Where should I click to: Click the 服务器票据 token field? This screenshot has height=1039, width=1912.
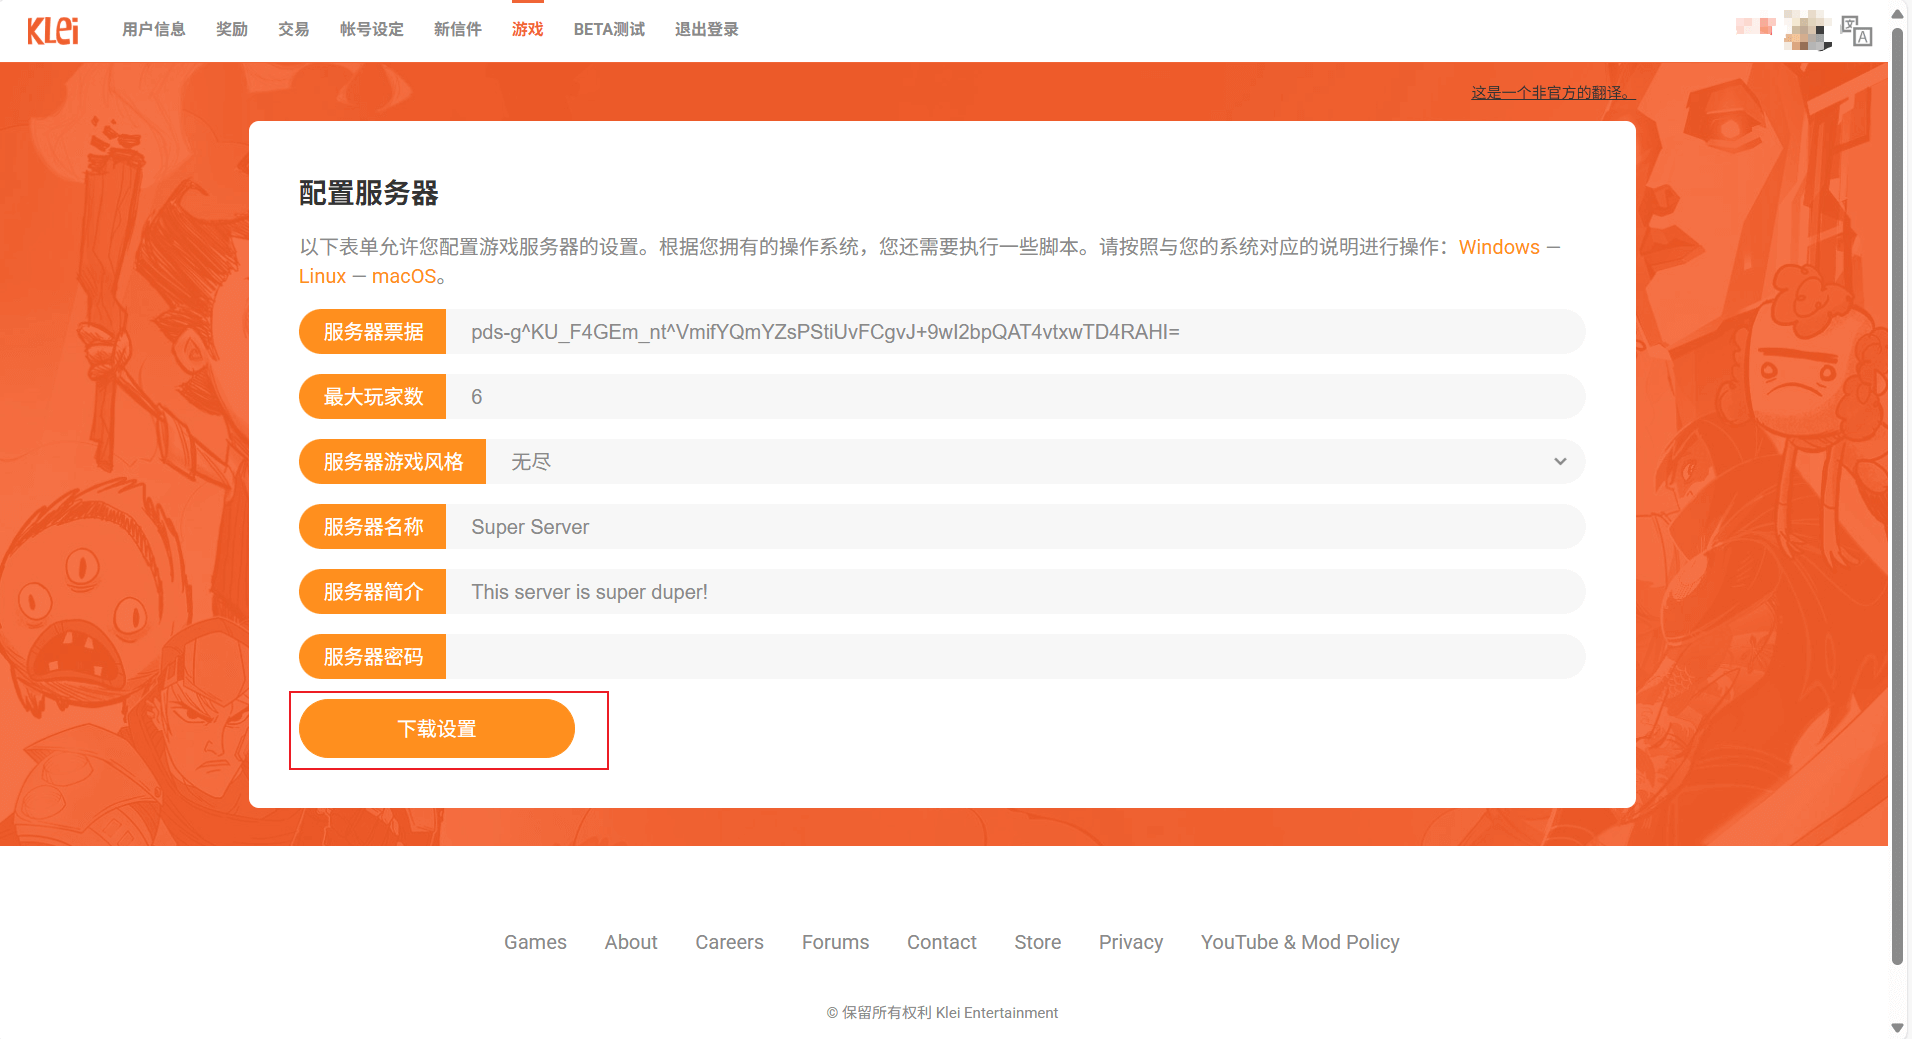[x=1015, y=332]
